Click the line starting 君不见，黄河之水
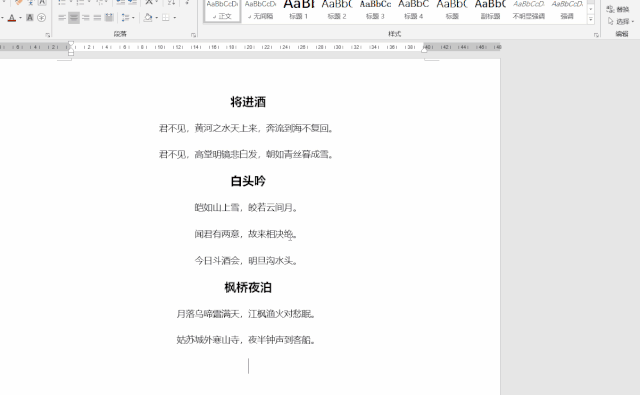The image size is (640, 395). coord(246,129)
